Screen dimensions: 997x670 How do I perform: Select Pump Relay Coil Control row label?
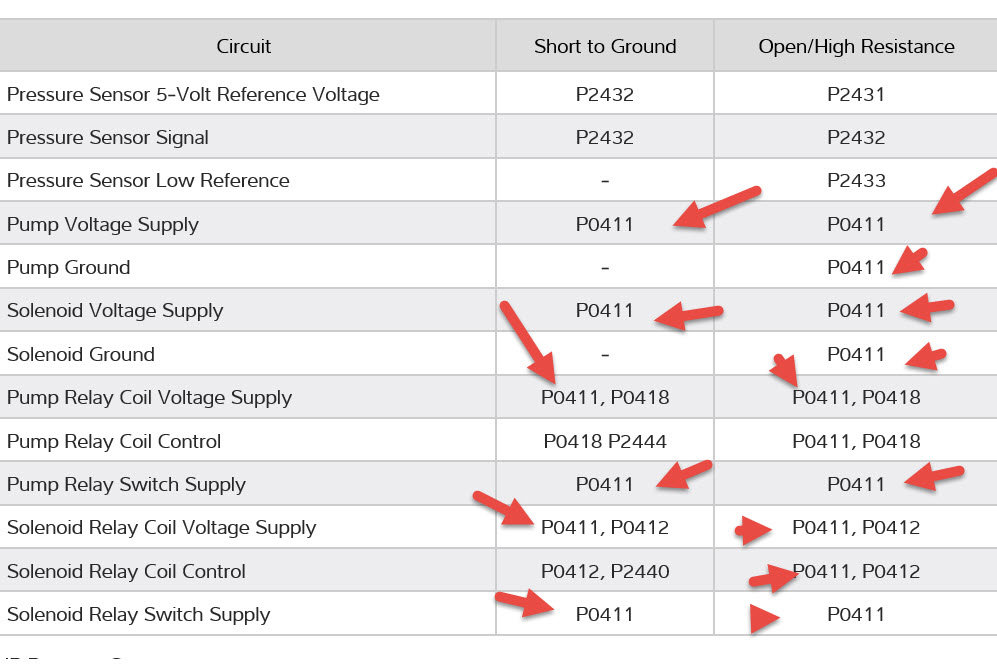pos(114,441)
